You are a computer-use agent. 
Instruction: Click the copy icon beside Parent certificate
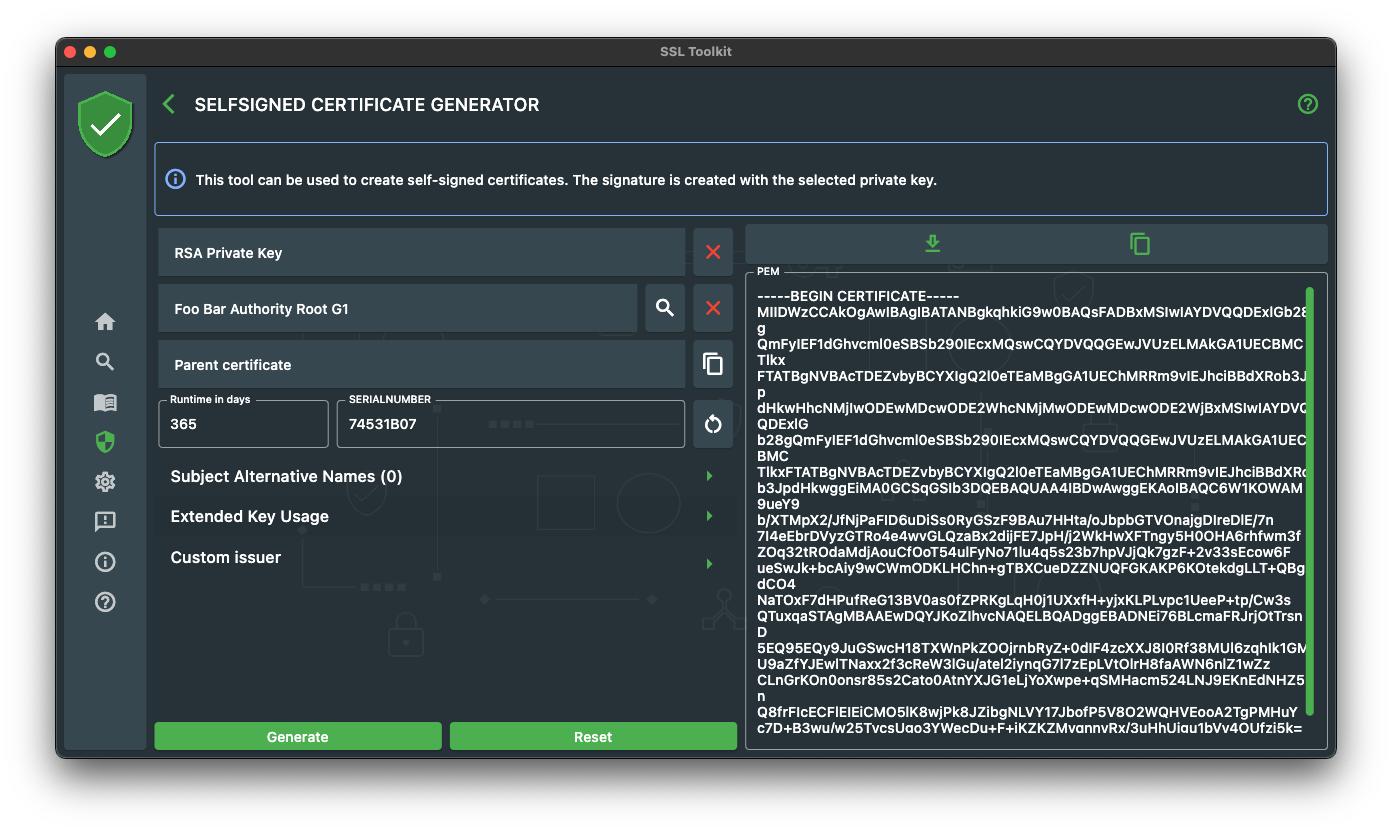tap(713, 364)
